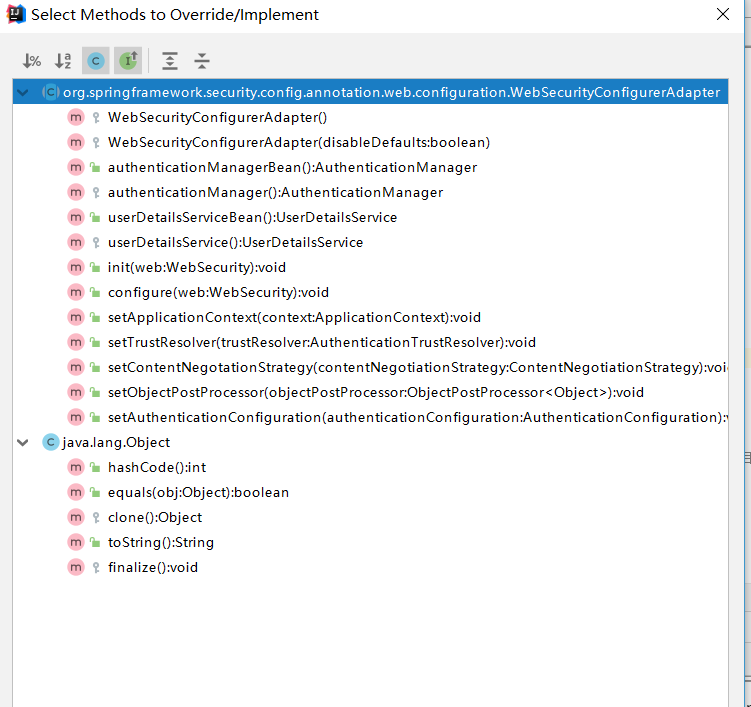751x707 pixels.
Task: Select setAuthenticationConfiguration method
Action: 418,417
